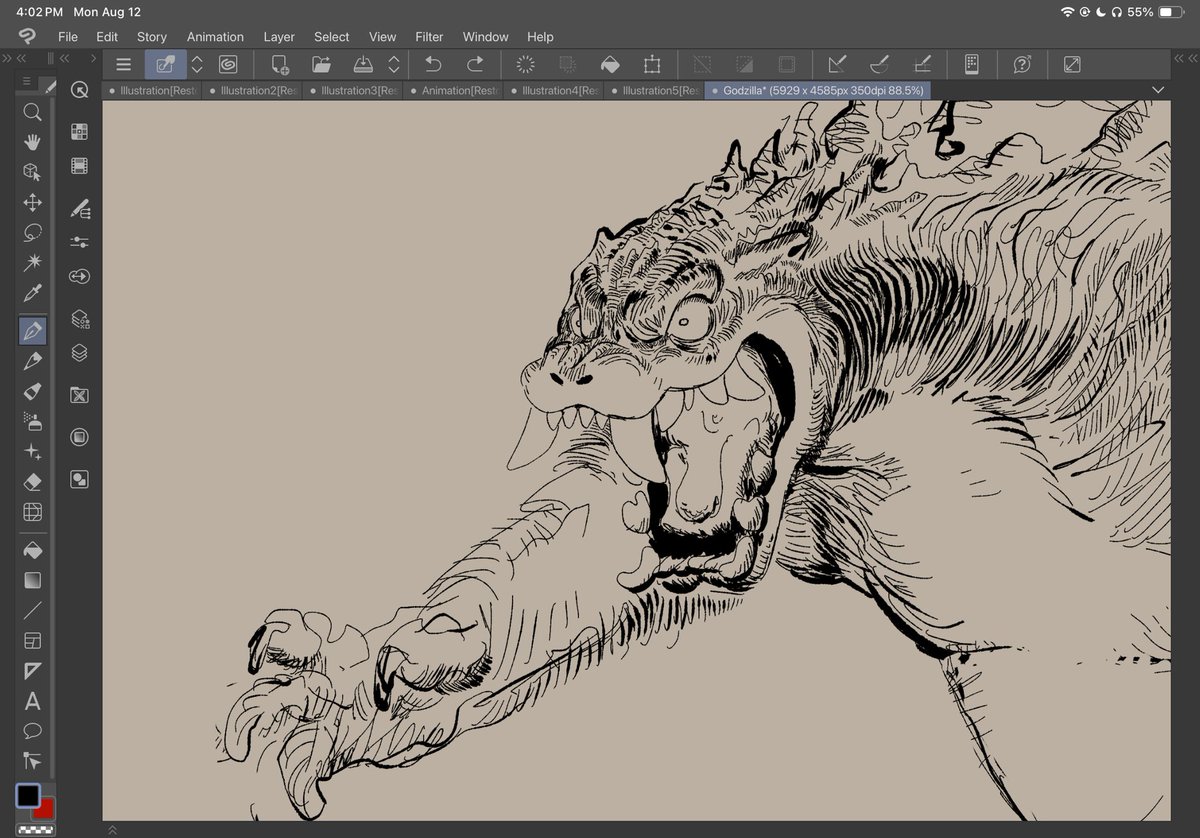Switch to the Godzilla canvas tab

tap(817, 90)
